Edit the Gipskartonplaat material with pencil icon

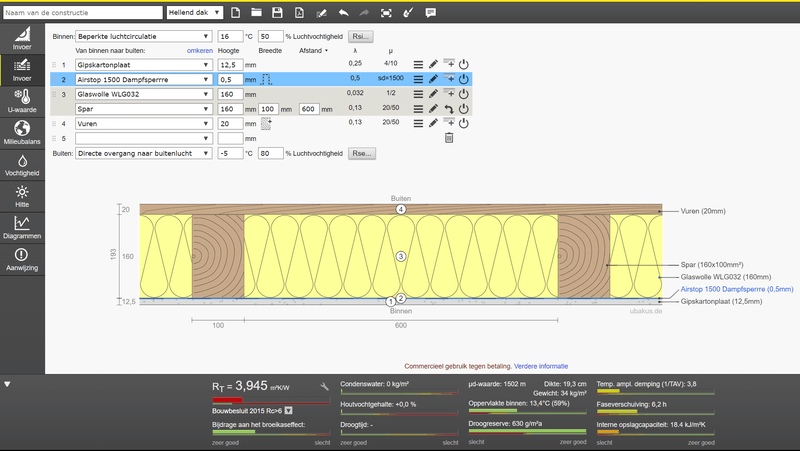click(433, 64)
